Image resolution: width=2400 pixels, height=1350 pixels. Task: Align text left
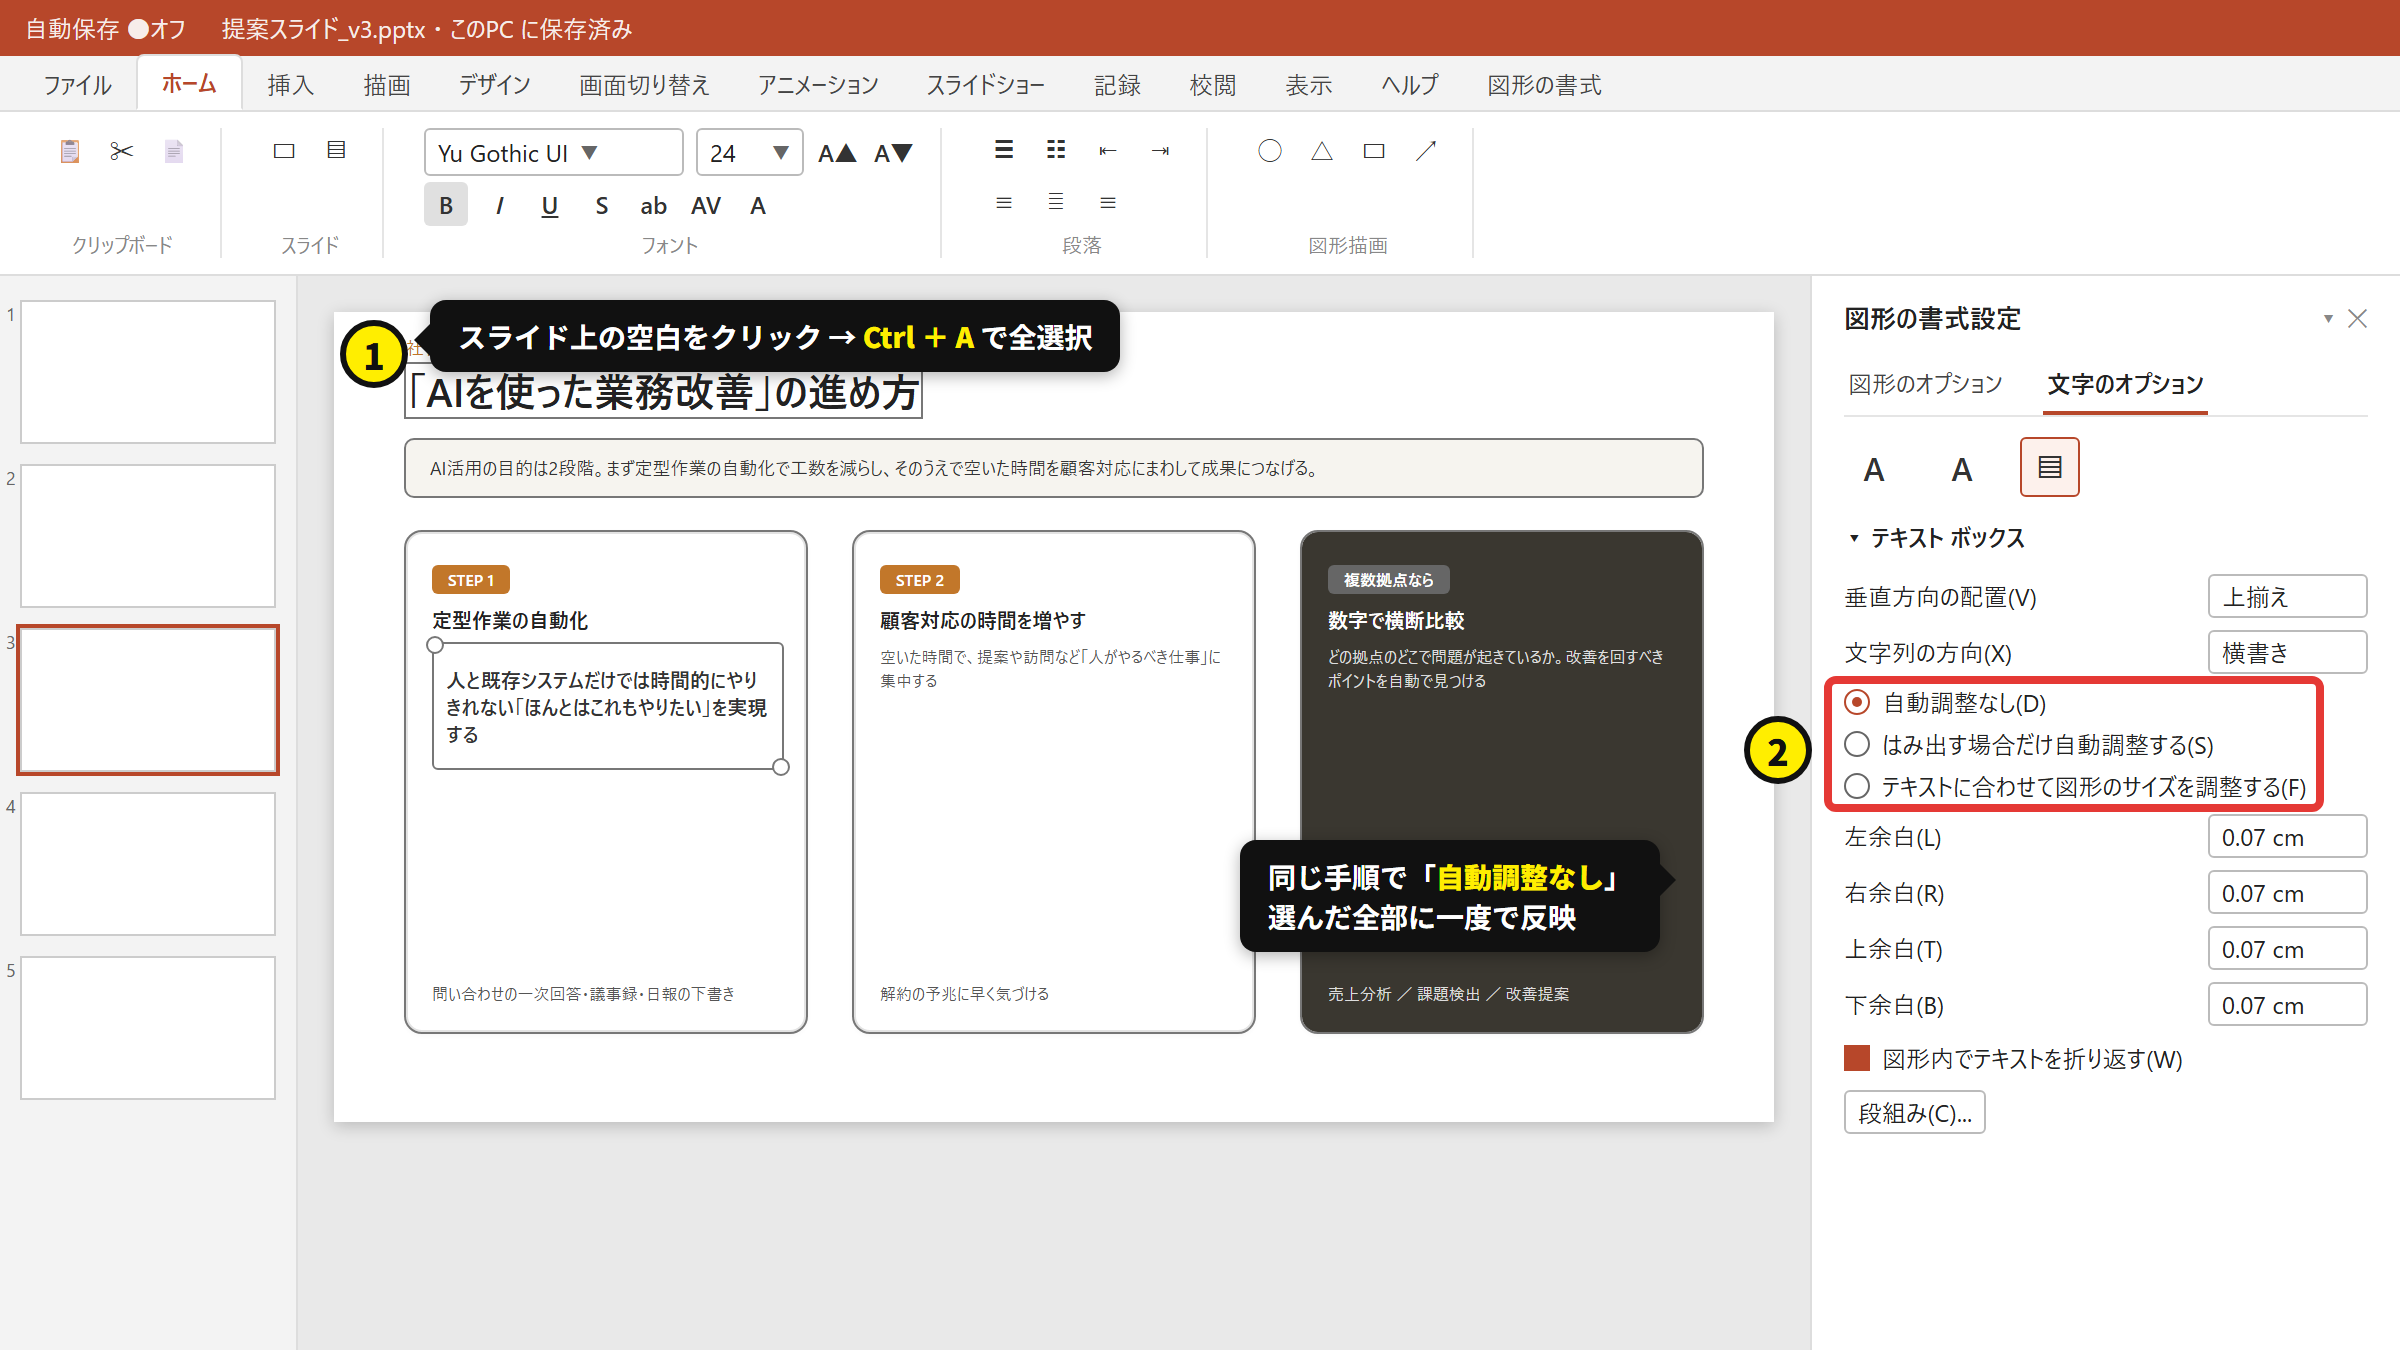point(1004,203)
